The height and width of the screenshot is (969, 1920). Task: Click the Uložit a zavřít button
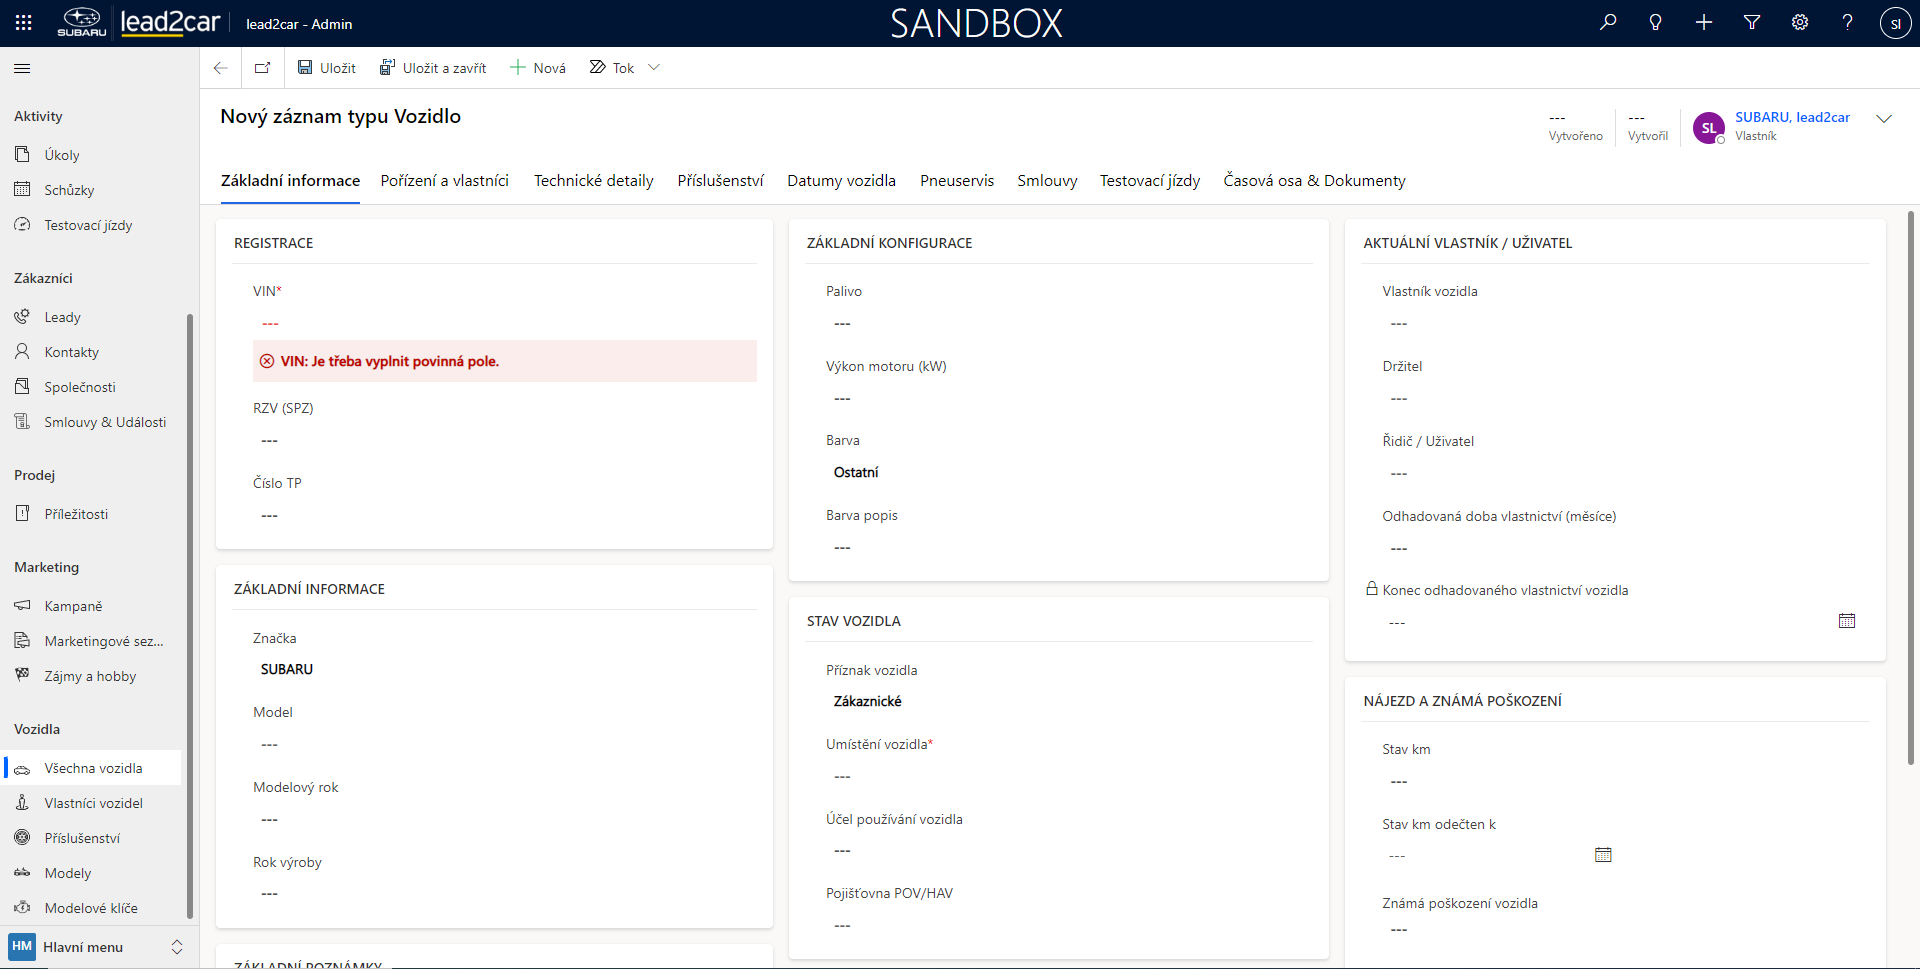[x=433, y=68]
